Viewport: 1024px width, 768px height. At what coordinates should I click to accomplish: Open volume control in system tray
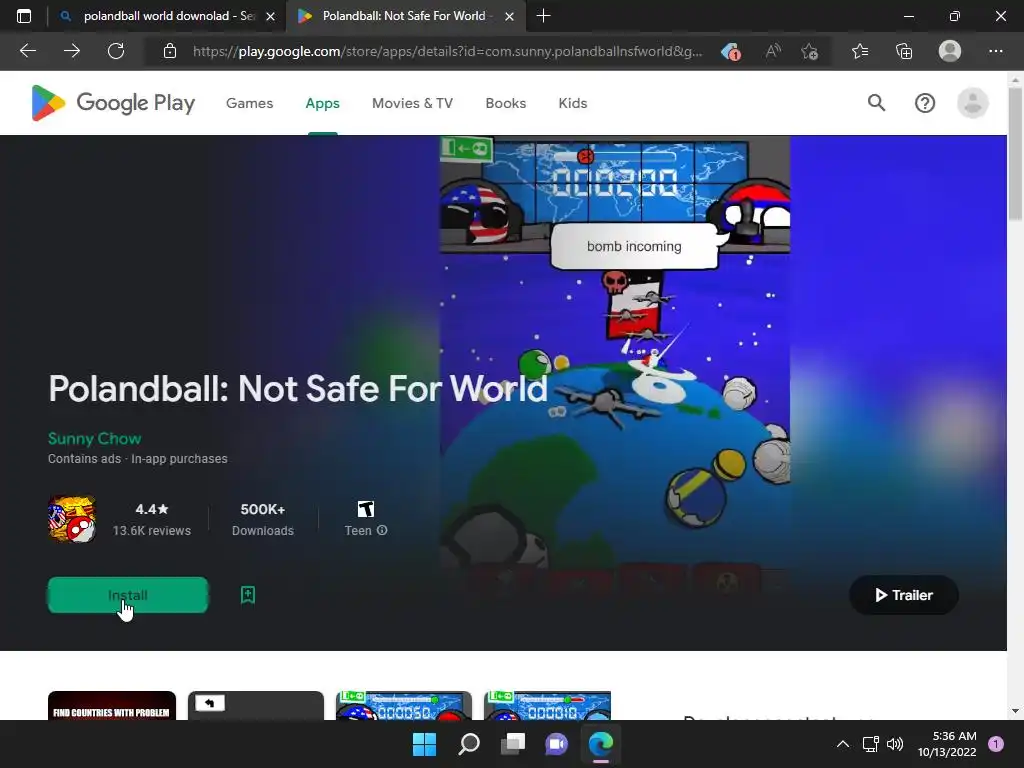(x=895, y=744)
